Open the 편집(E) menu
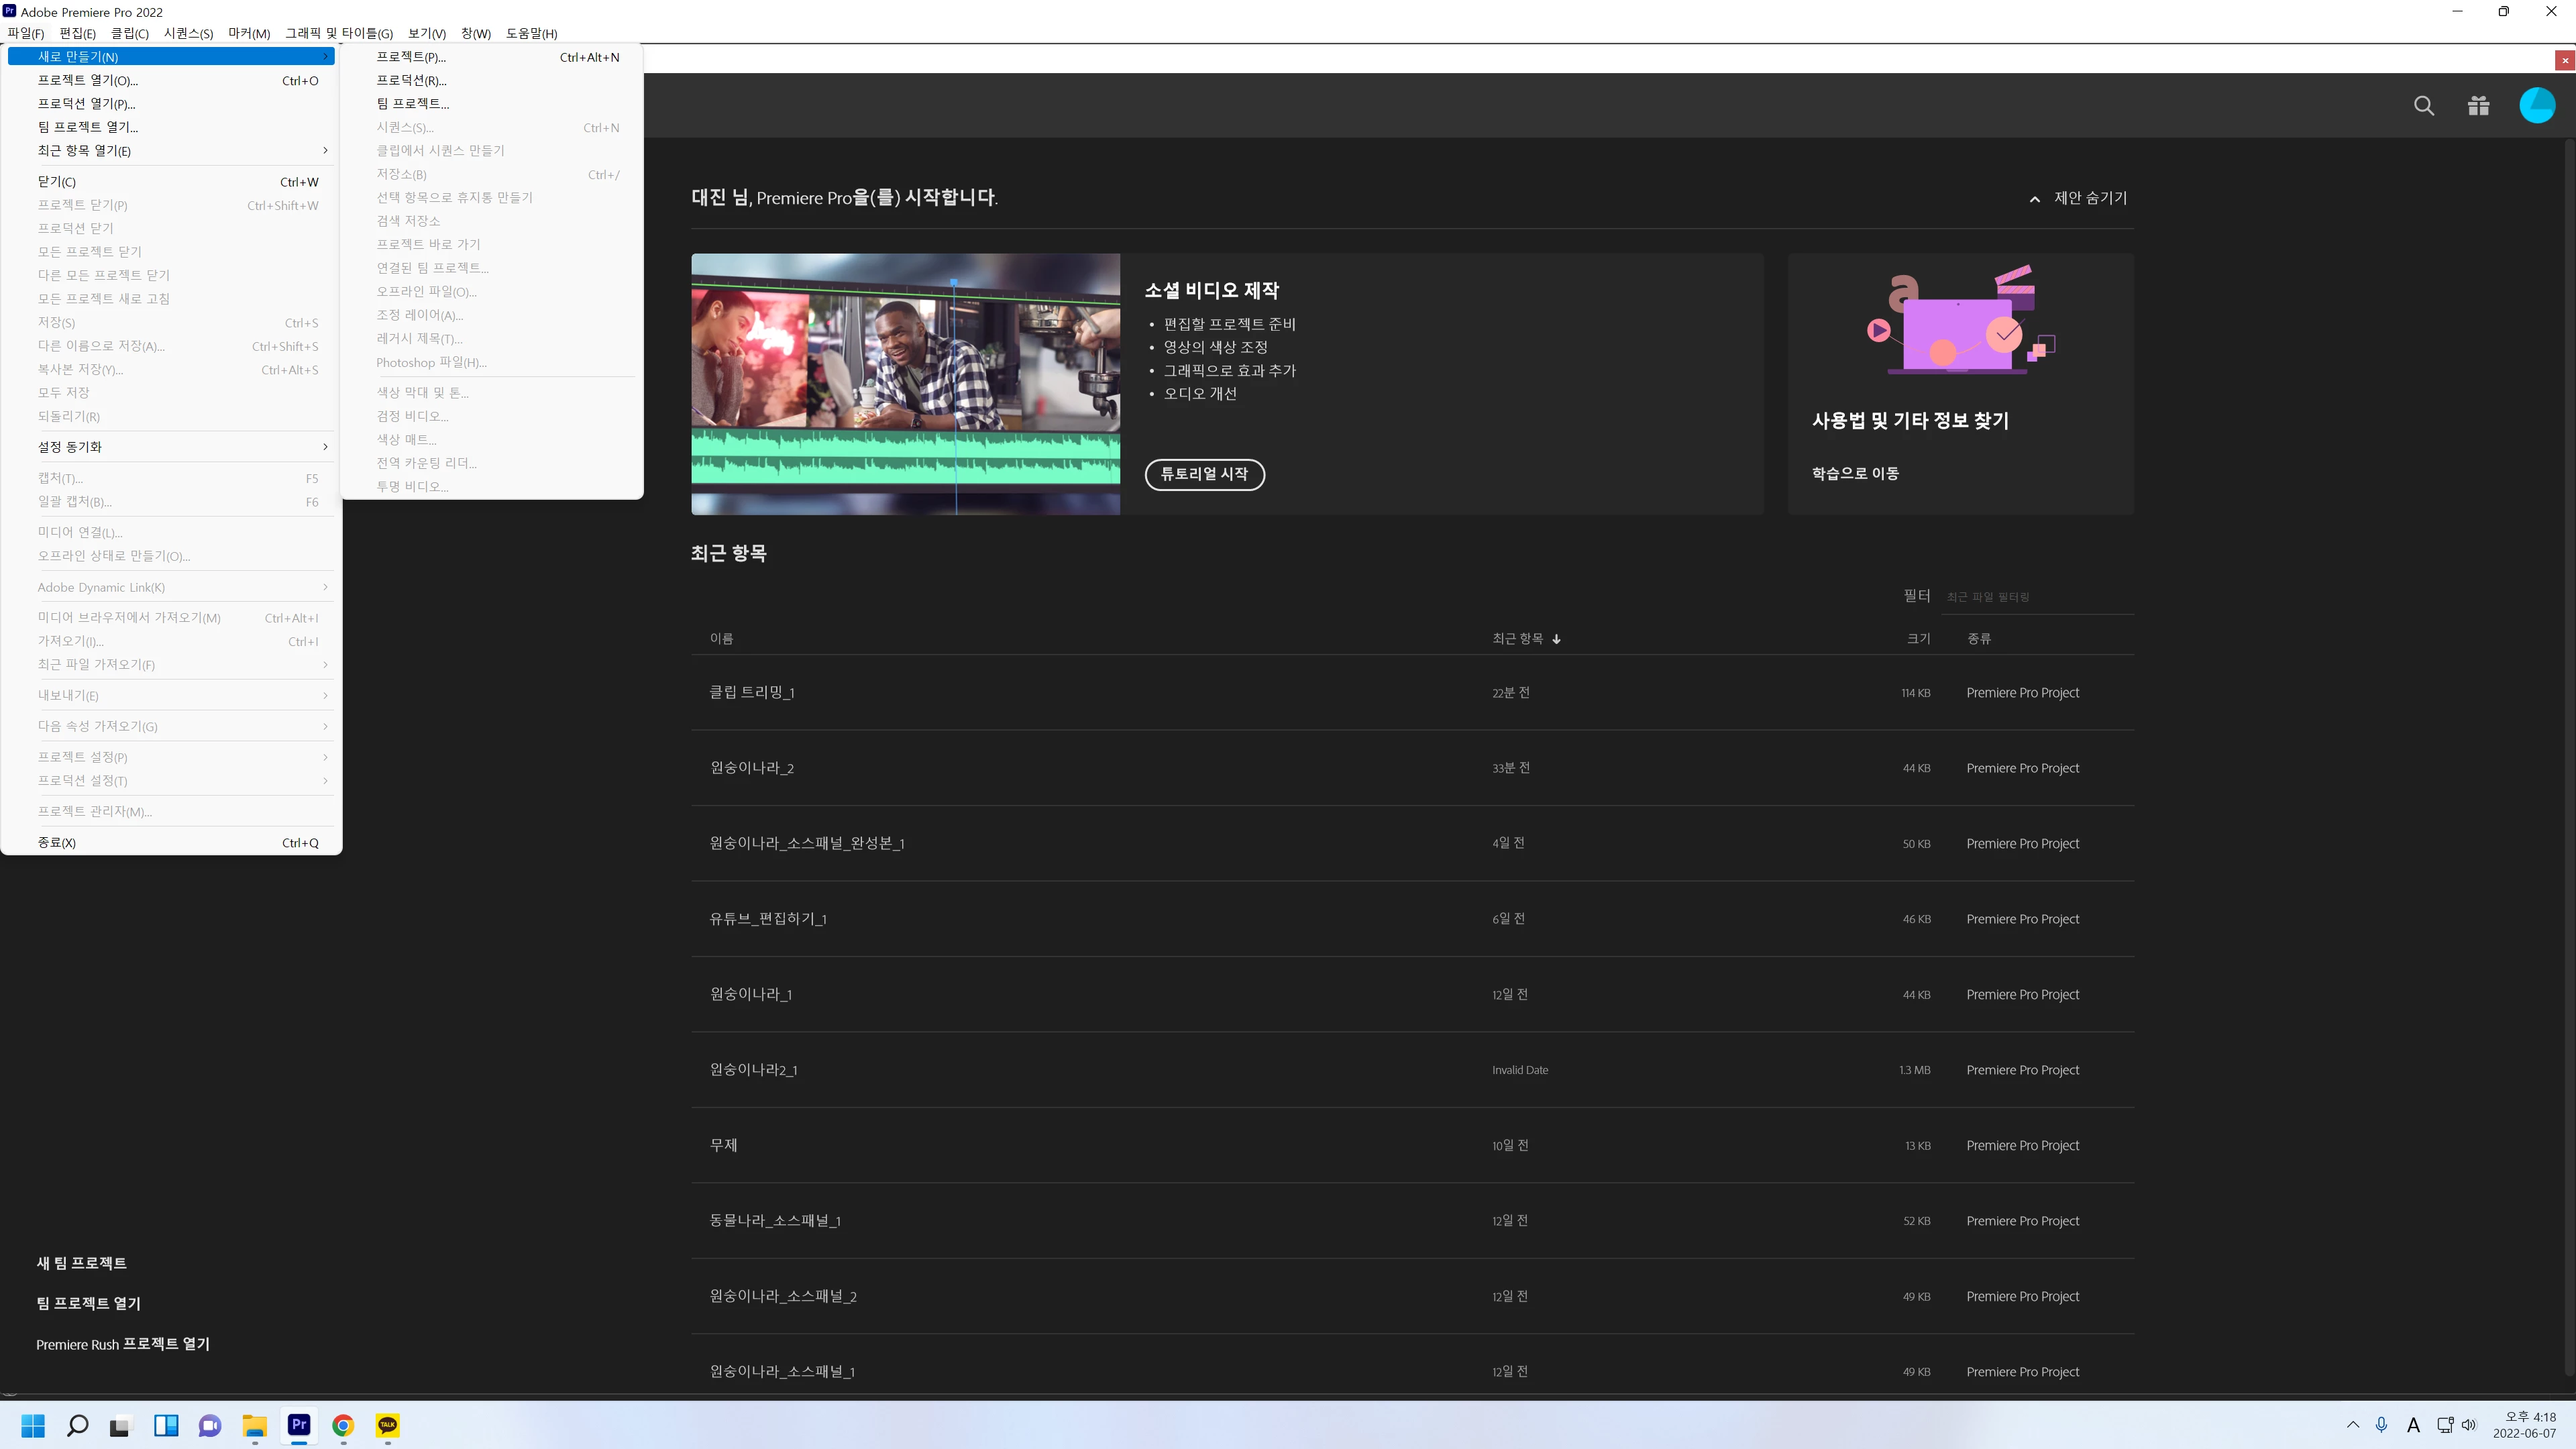Viewport: 2576px width, 1449px height. point(77,33)
